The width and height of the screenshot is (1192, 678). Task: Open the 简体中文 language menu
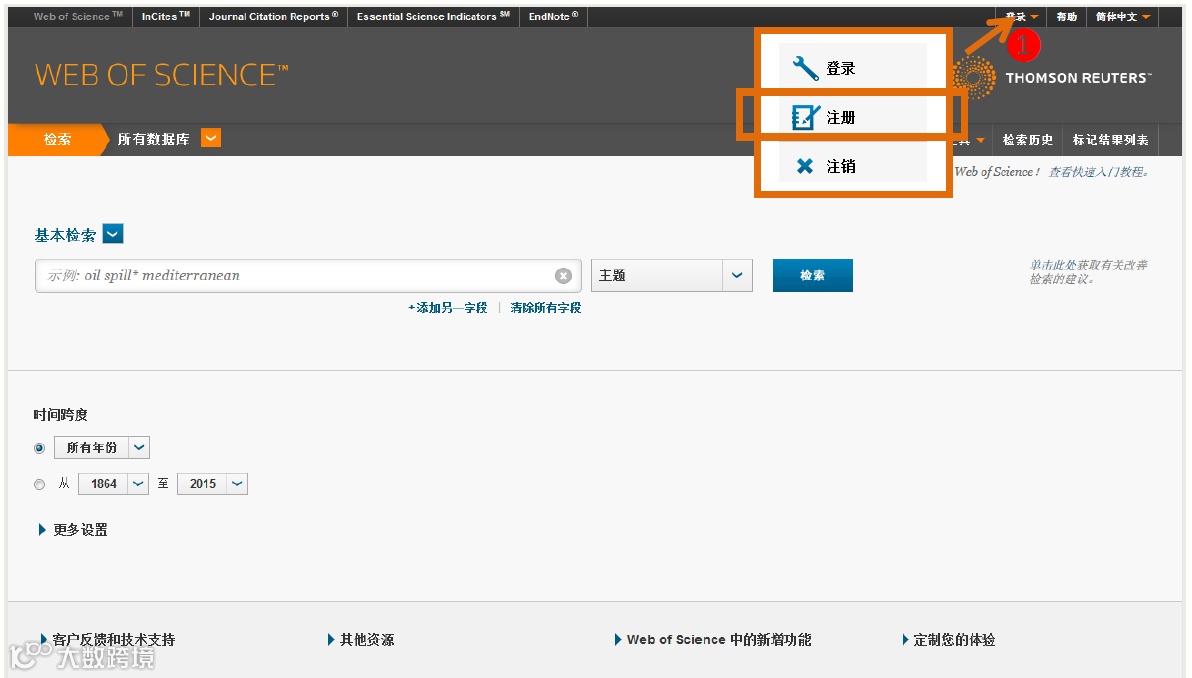(1123, 17)
